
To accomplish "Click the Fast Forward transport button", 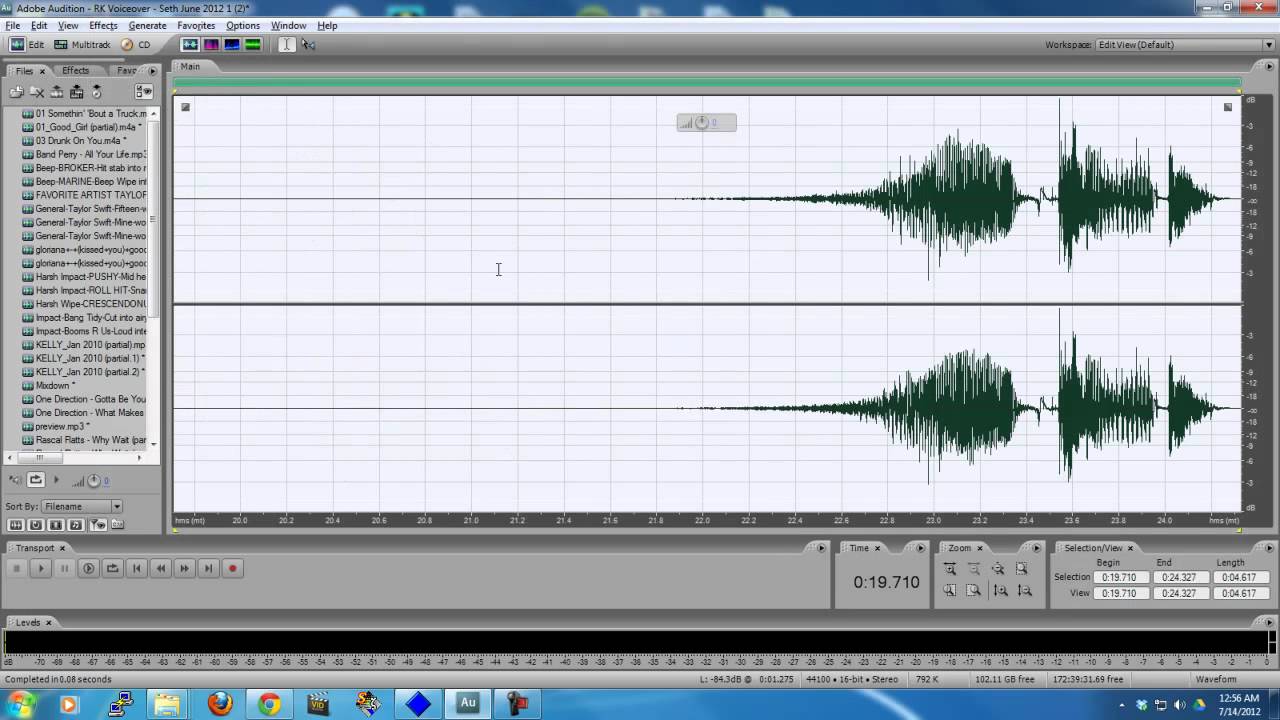I will 184,568.
